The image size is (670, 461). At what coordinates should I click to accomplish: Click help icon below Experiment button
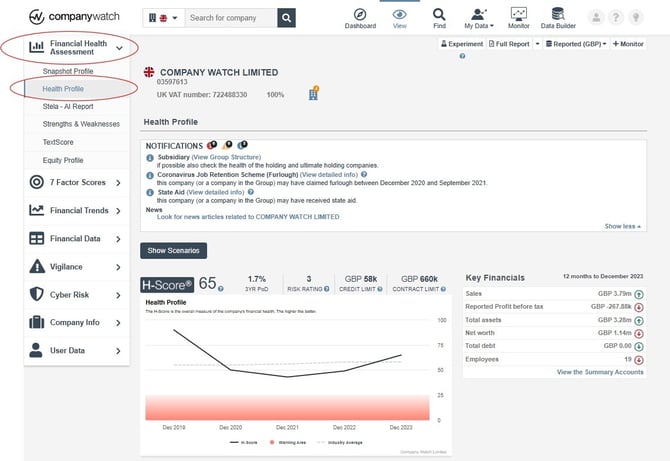point(462,56)
